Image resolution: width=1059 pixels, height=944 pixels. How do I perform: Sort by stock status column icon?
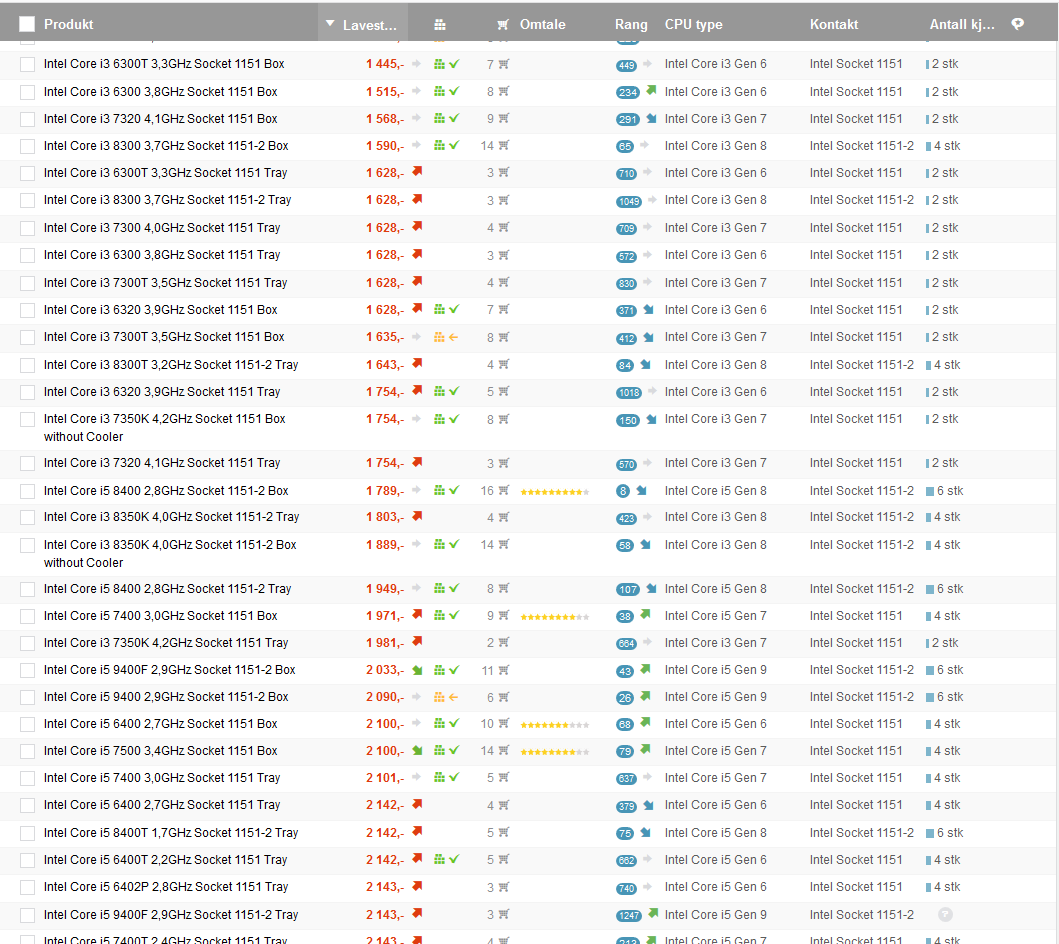click(x=440, y=25)
